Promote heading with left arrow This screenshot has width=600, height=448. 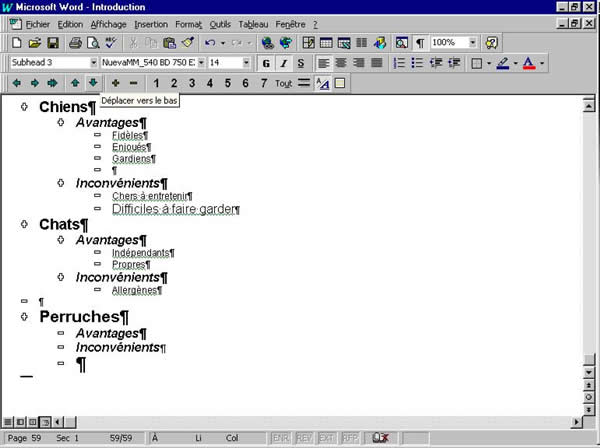pyautogui.click(x=16, y=83)
